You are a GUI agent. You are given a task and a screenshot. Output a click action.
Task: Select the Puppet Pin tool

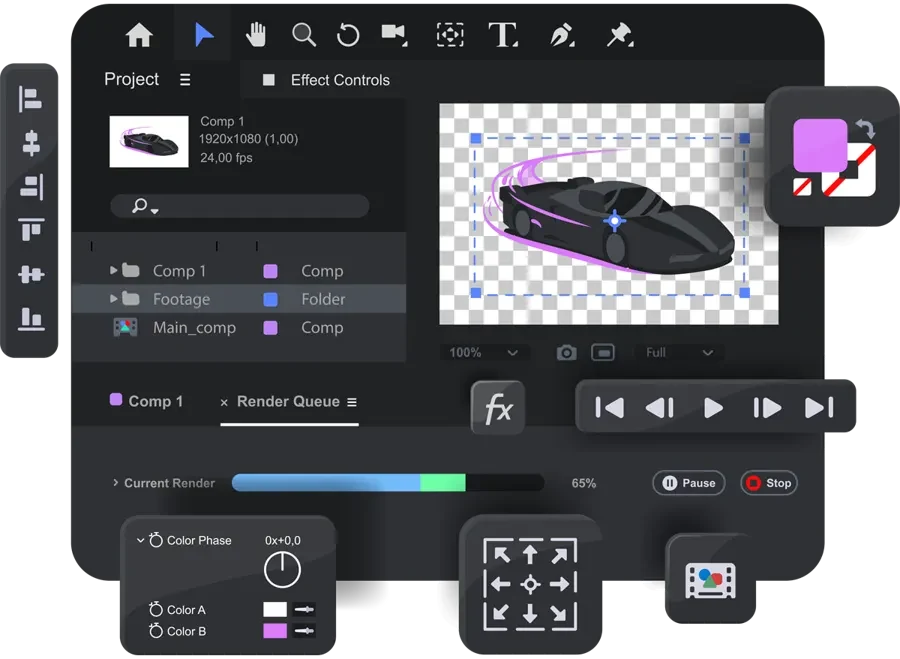click(x=620, y=35)
